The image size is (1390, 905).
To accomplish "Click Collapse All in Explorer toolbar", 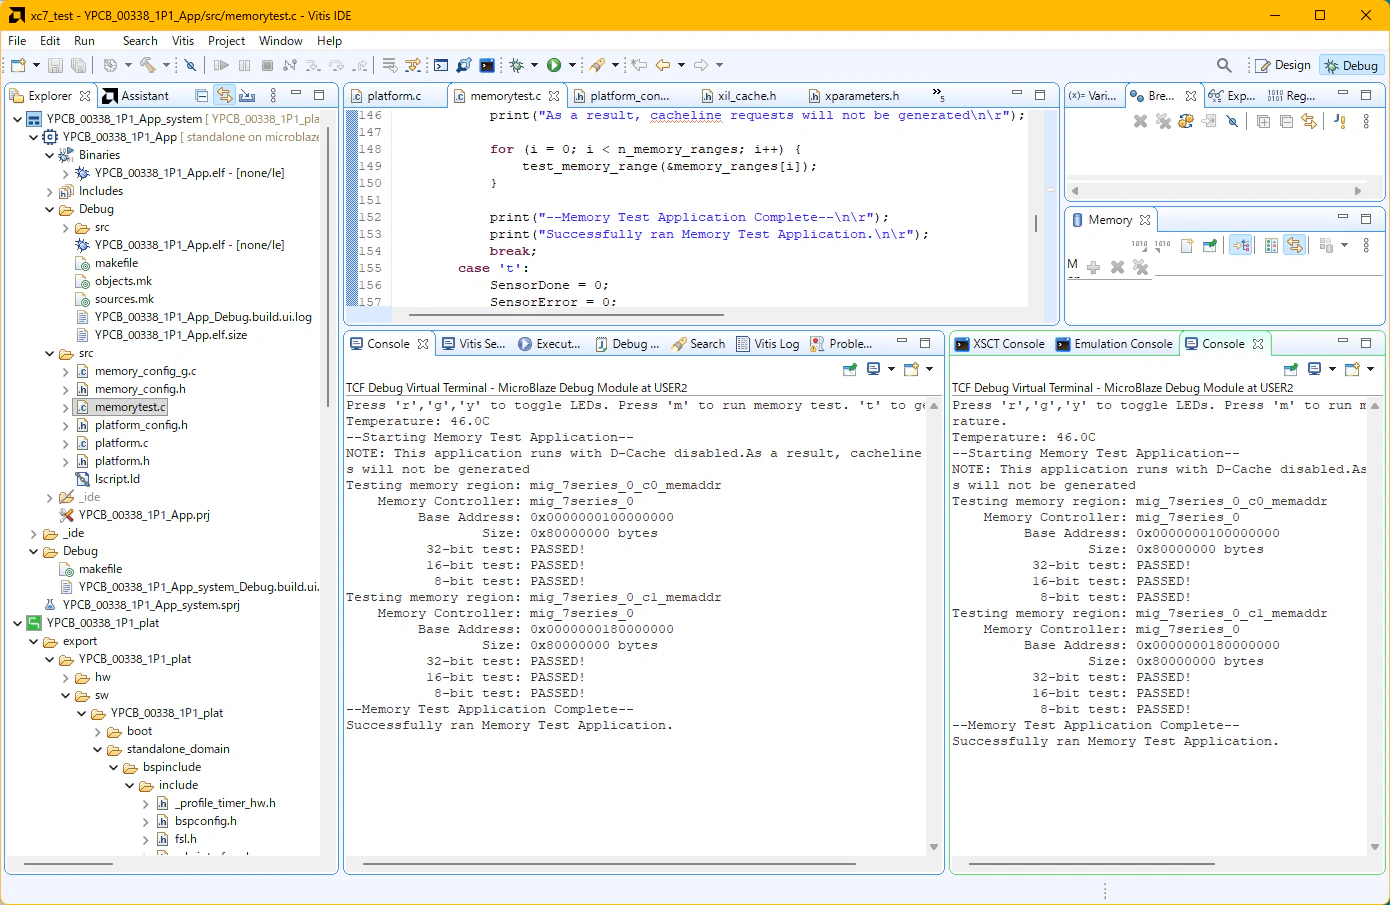I will click(x=202, y=95).
